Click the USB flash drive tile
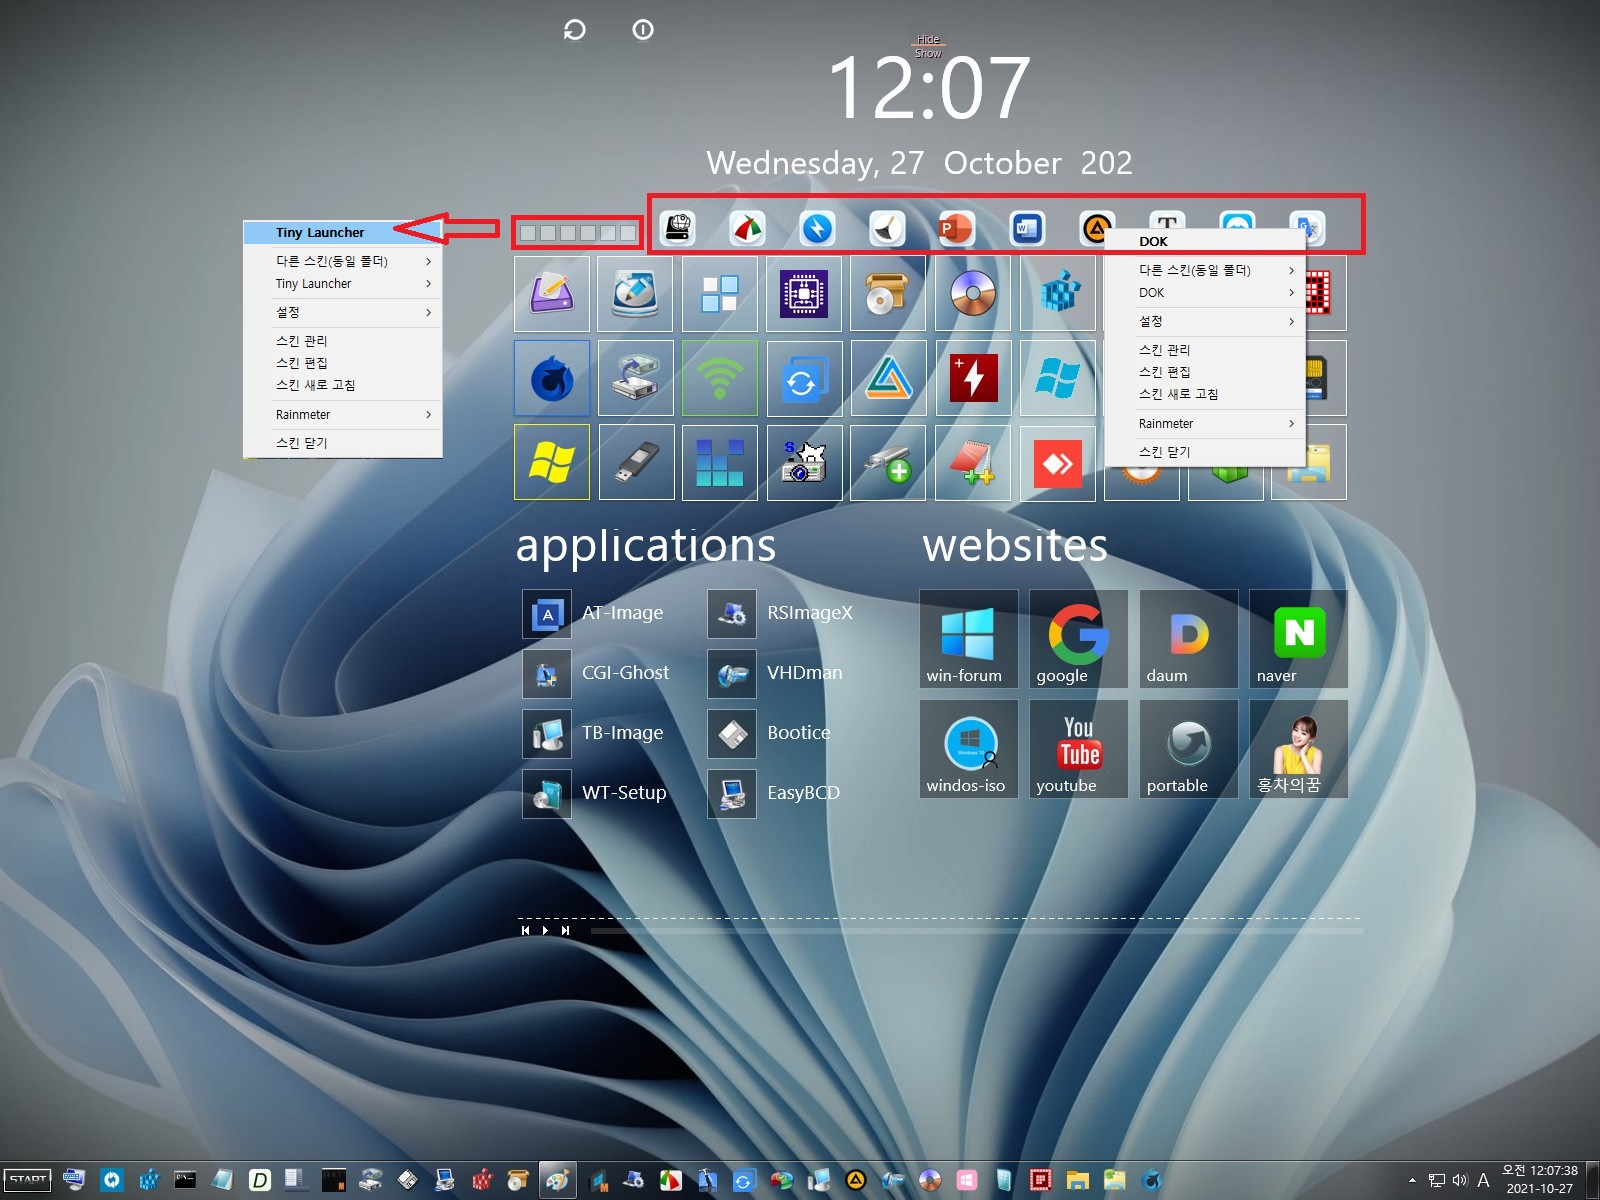 636,462
